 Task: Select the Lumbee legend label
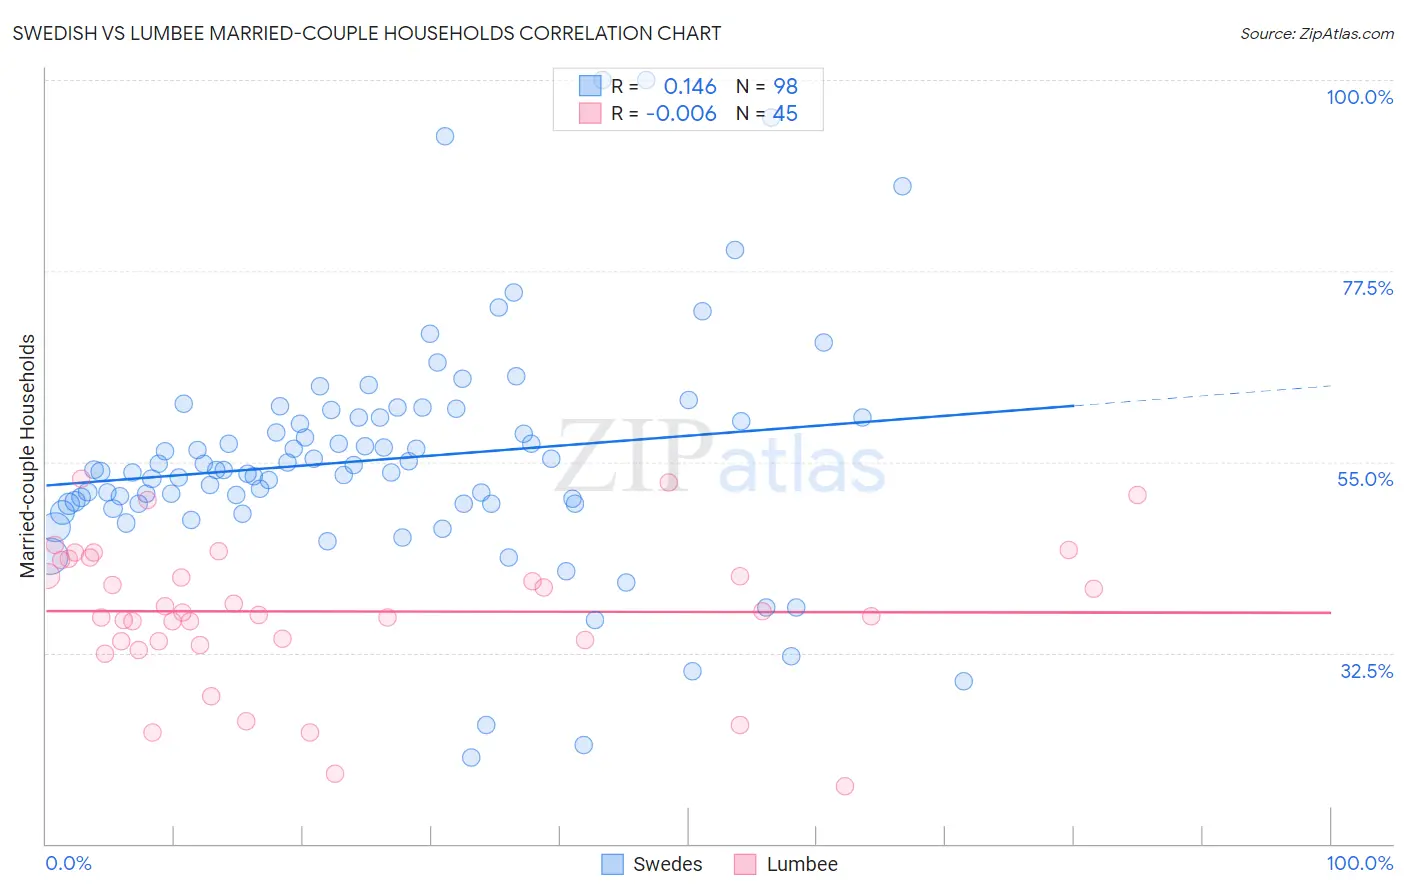pos(802,864)
